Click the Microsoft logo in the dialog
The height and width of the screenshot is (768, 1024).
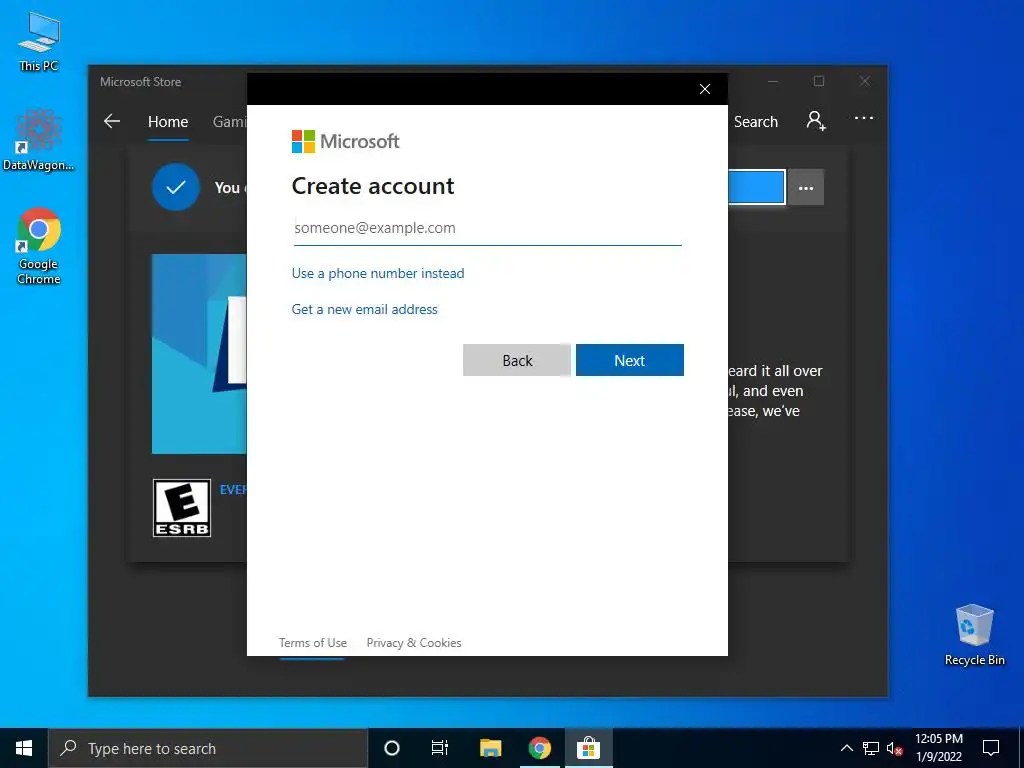click(x=345, y=141)
